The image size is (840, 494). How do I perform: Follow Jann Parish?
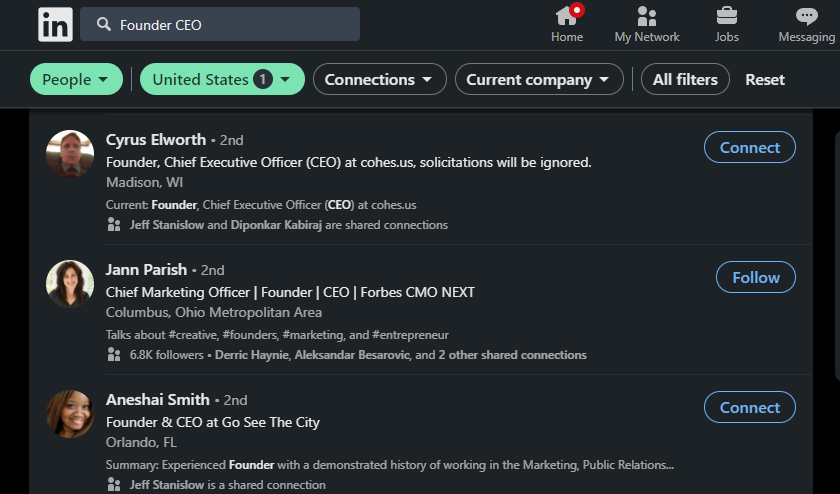tap(755, 277)
